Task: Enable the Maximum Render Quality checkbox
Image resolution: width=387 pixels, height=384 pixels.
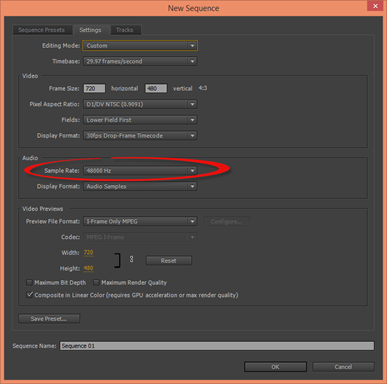Action: 96,283
